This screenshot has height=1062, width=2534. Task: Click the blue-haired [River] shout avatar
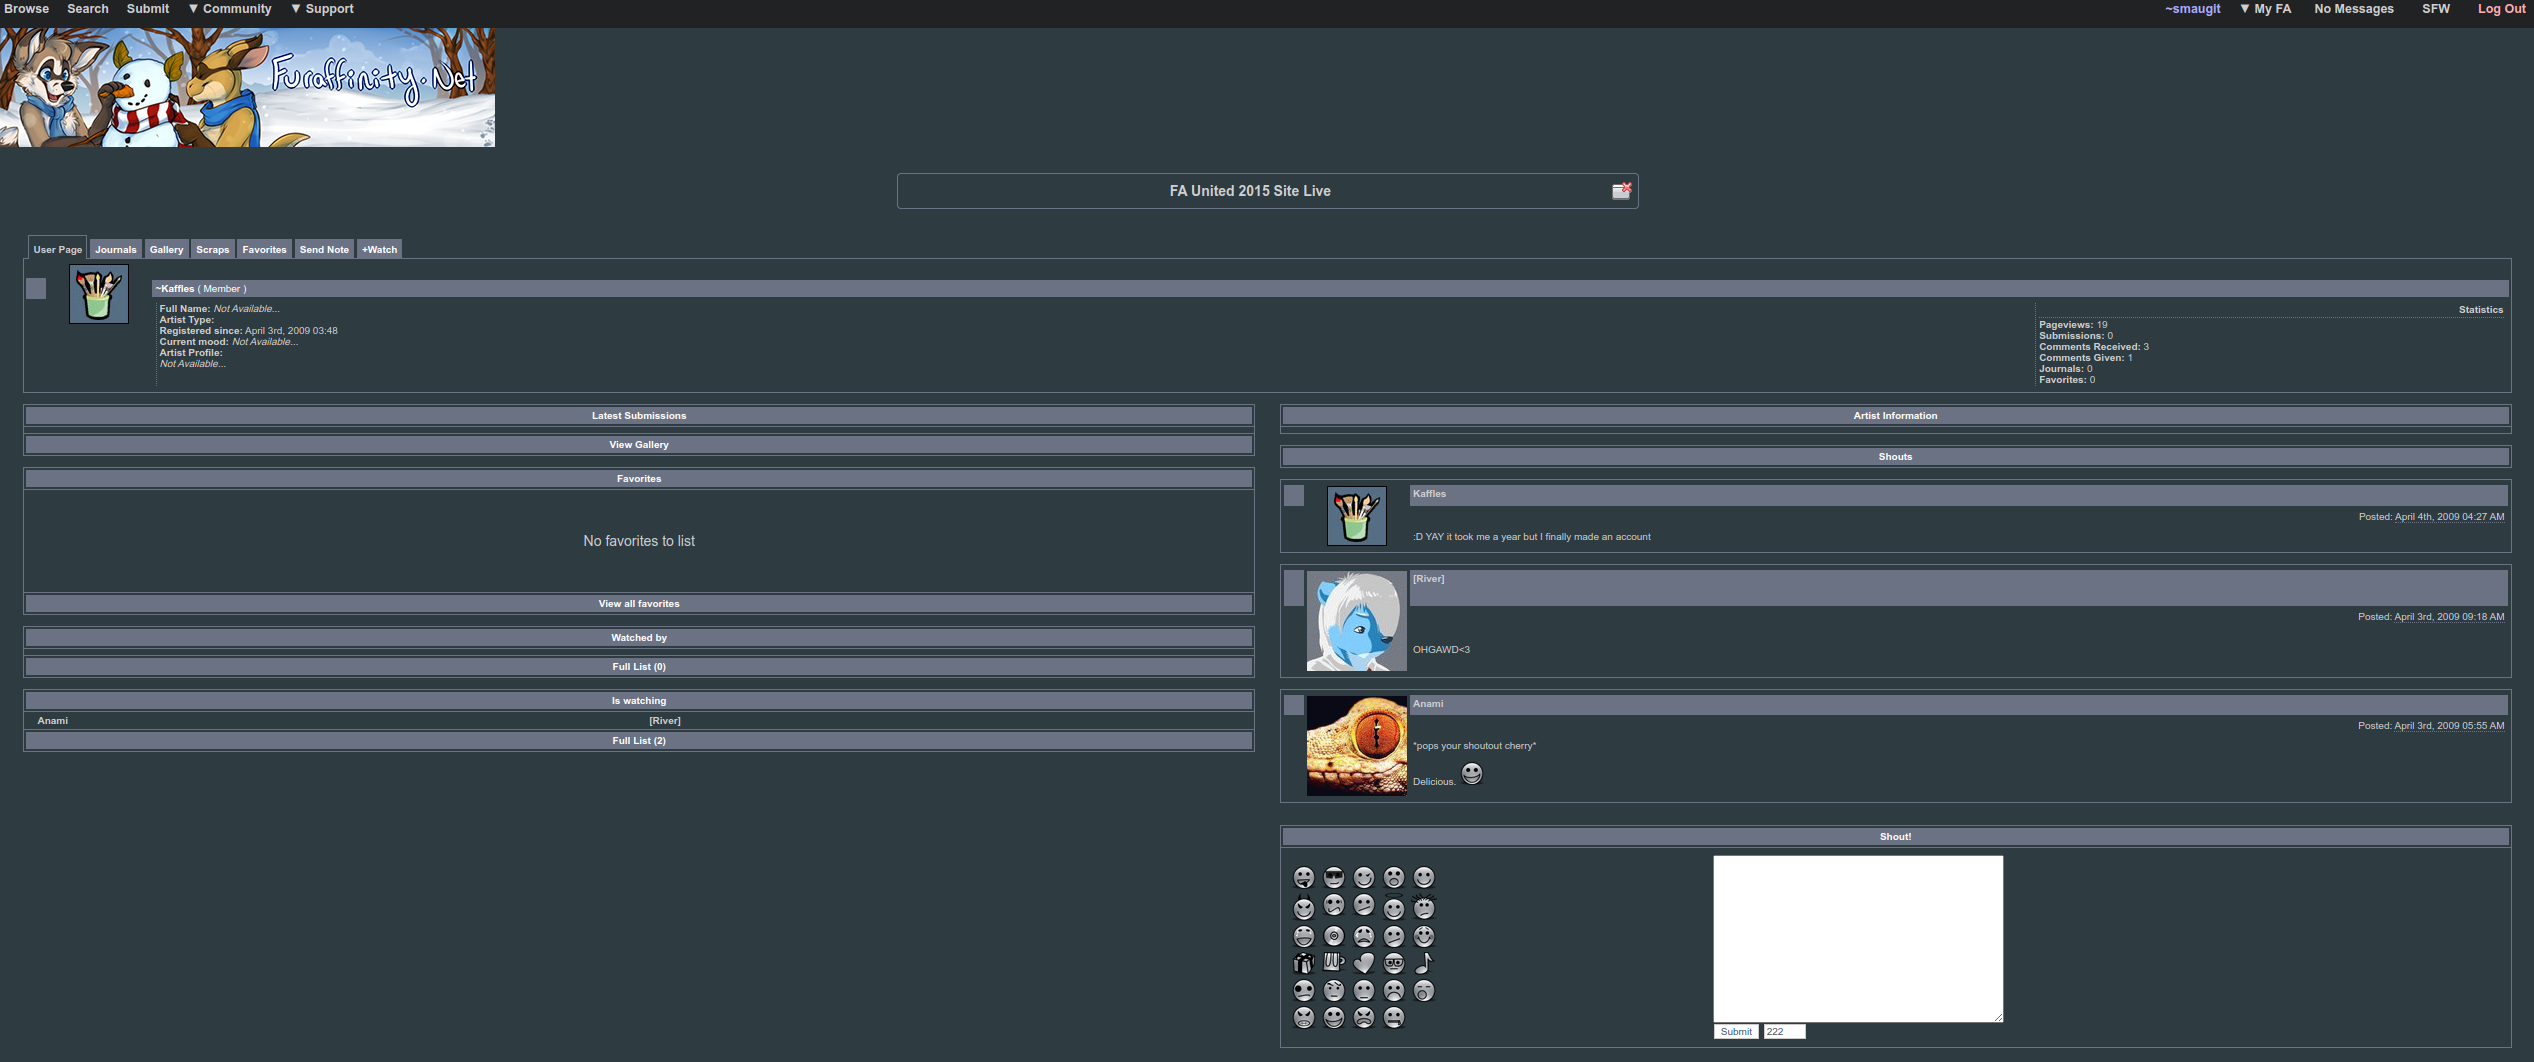pos(1357,621)
